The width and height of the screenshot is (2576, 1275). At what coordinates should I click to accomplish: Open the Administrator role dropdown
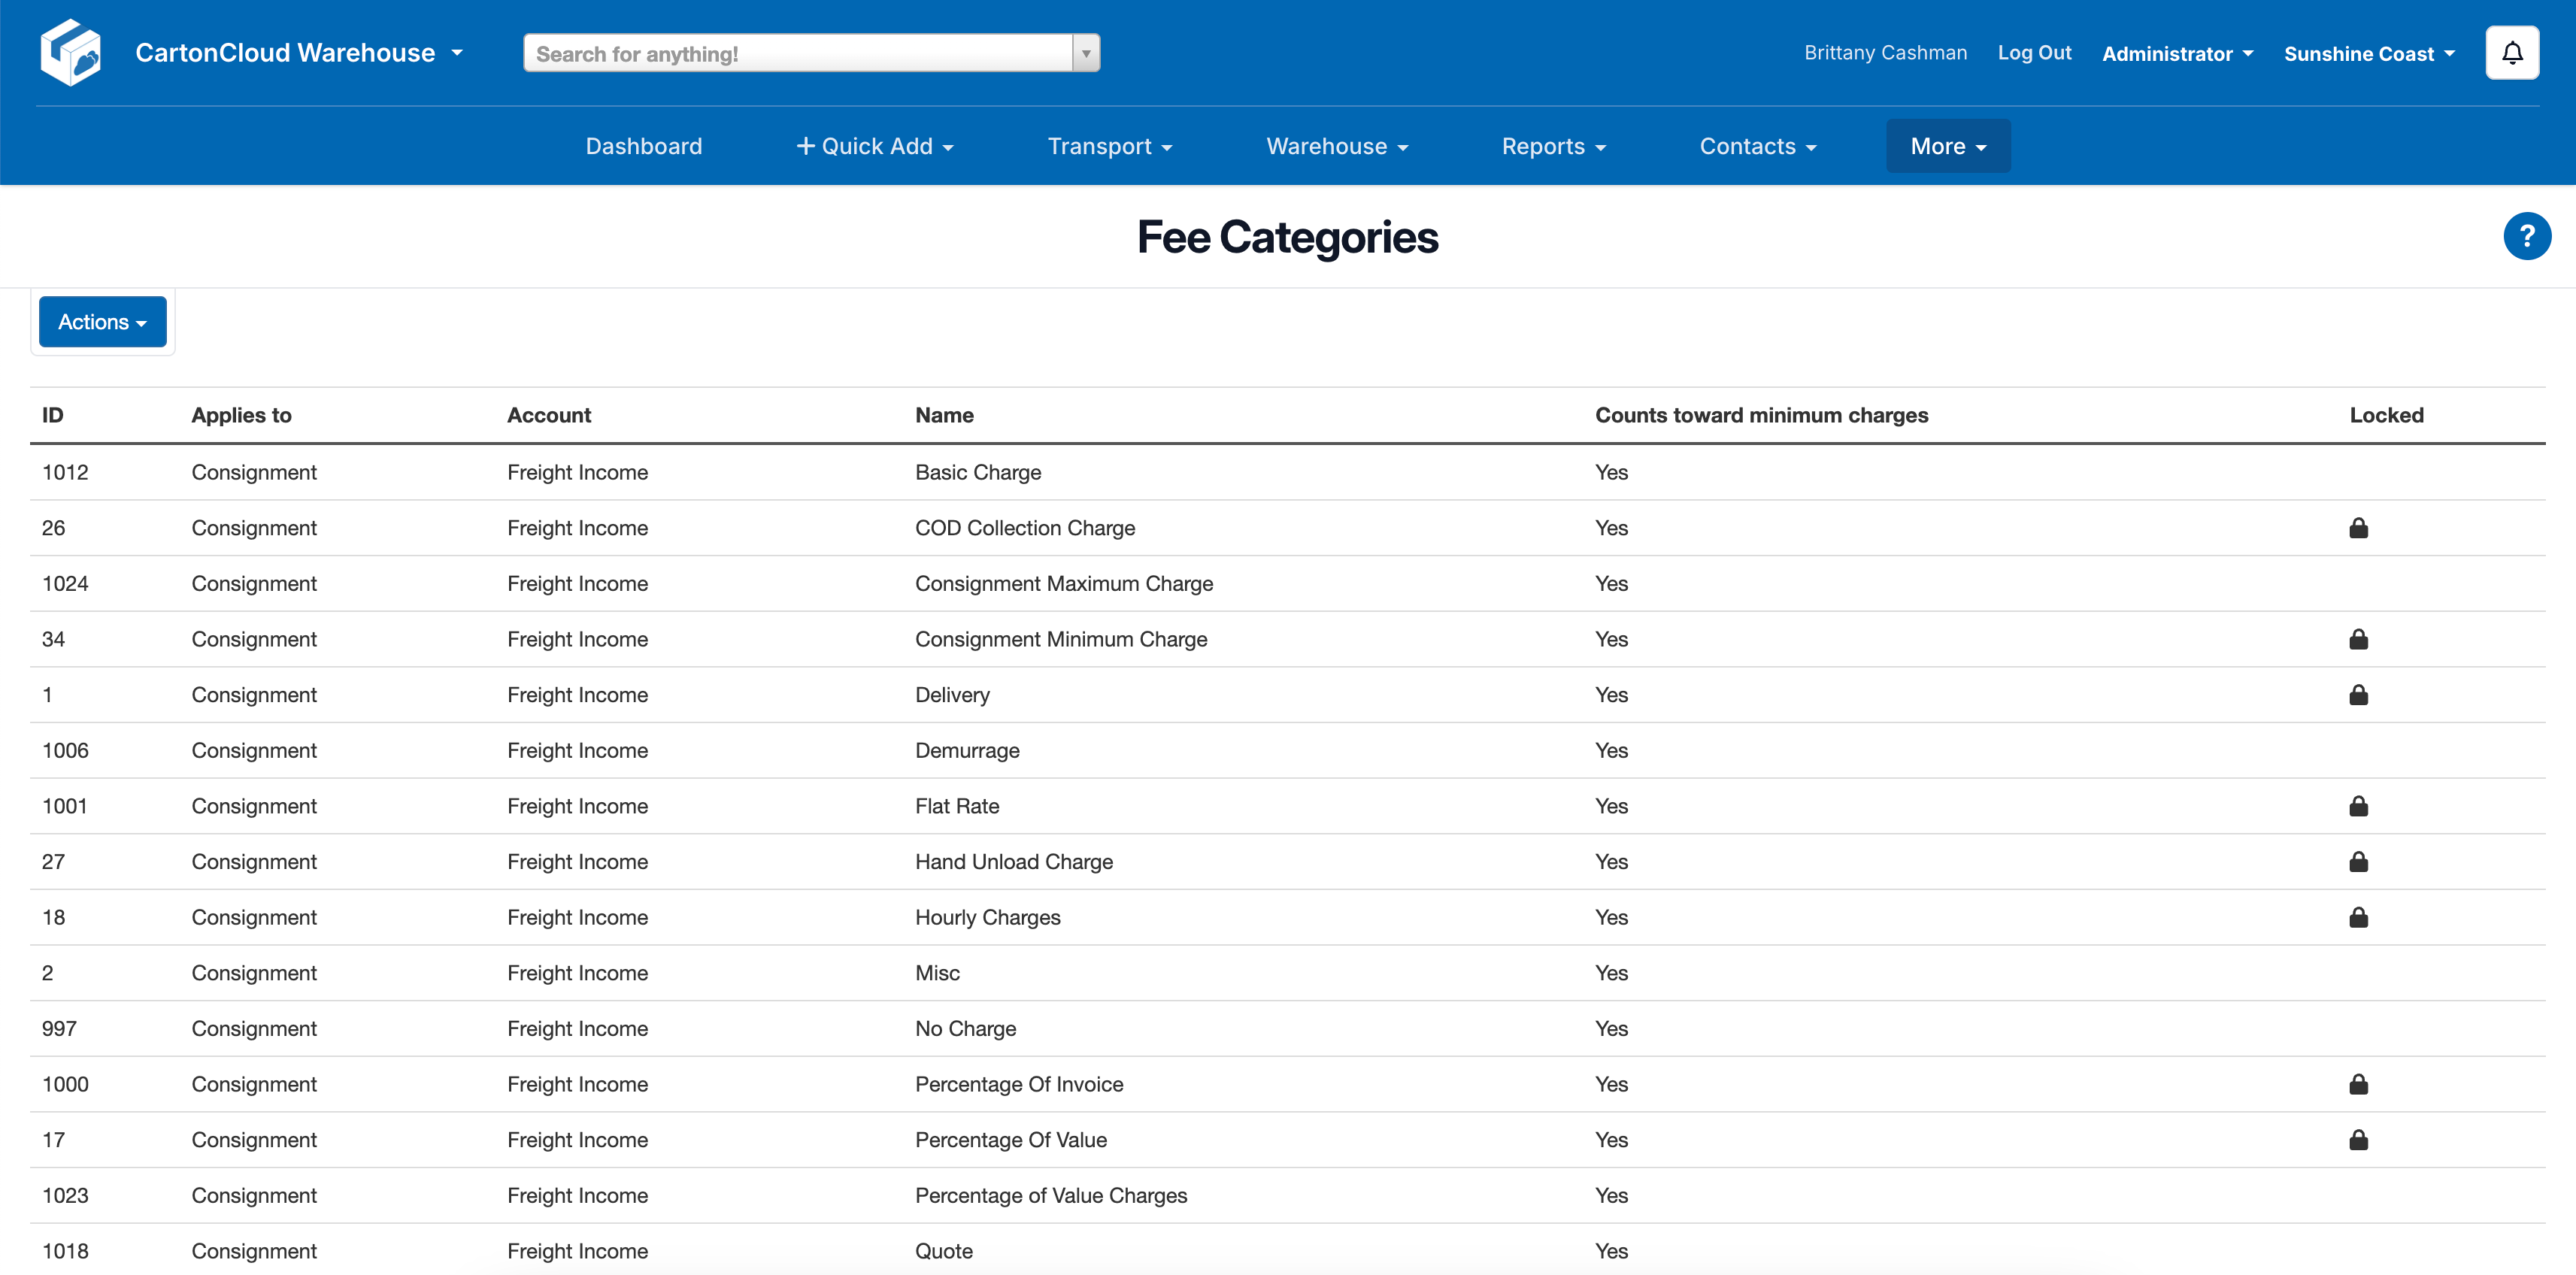click(2177, 53)
